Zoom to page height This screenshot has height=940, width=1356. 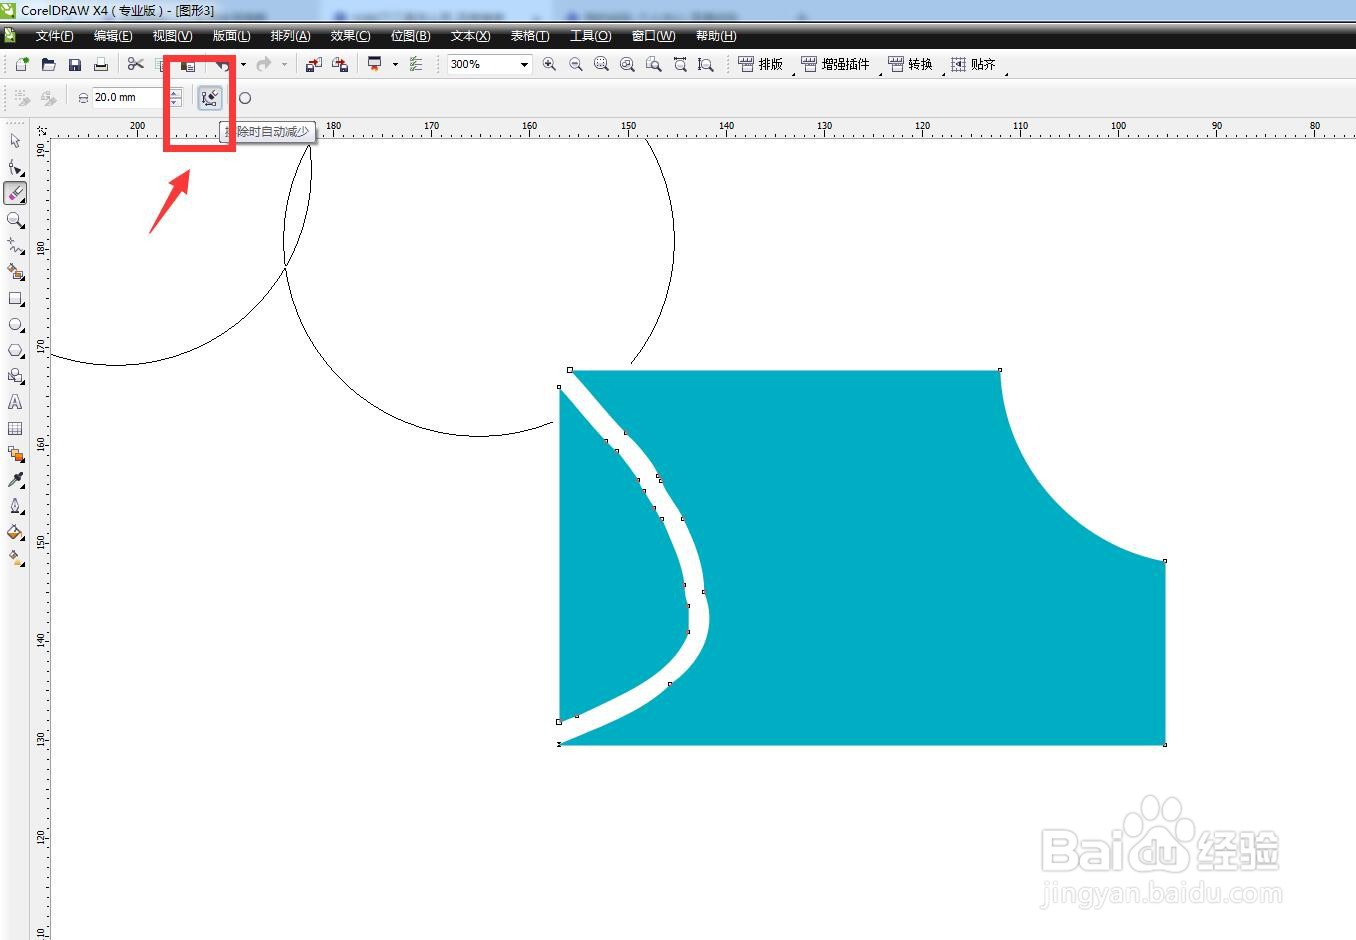click(706, 64)
